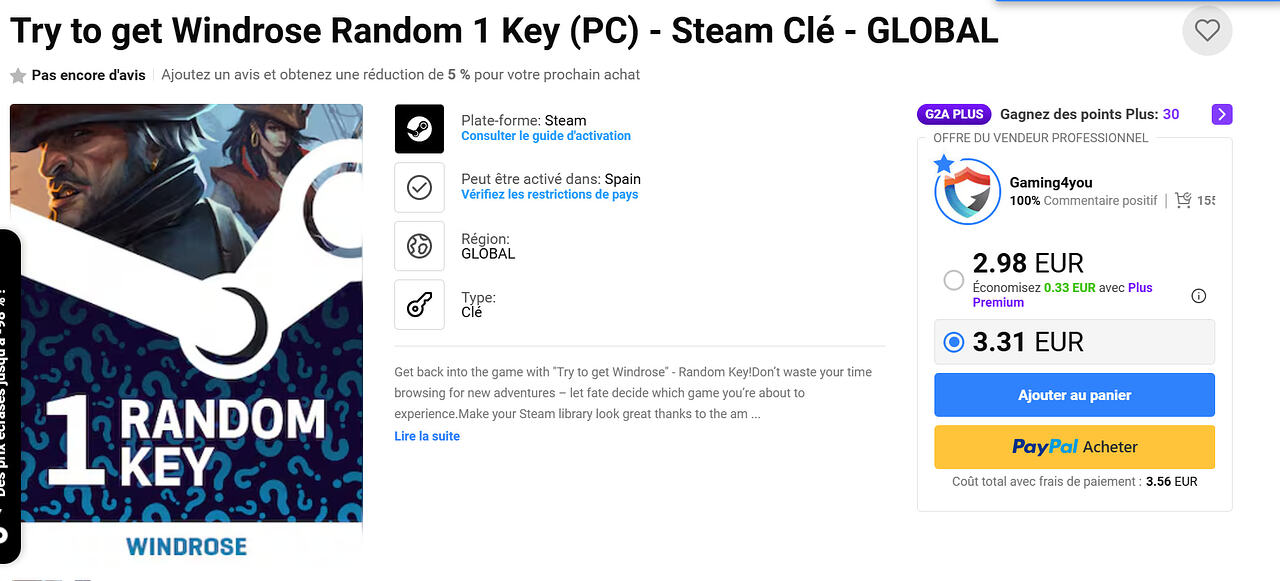
Task: Select the 3.31 EUR standard price option
Action: point(954,342)
